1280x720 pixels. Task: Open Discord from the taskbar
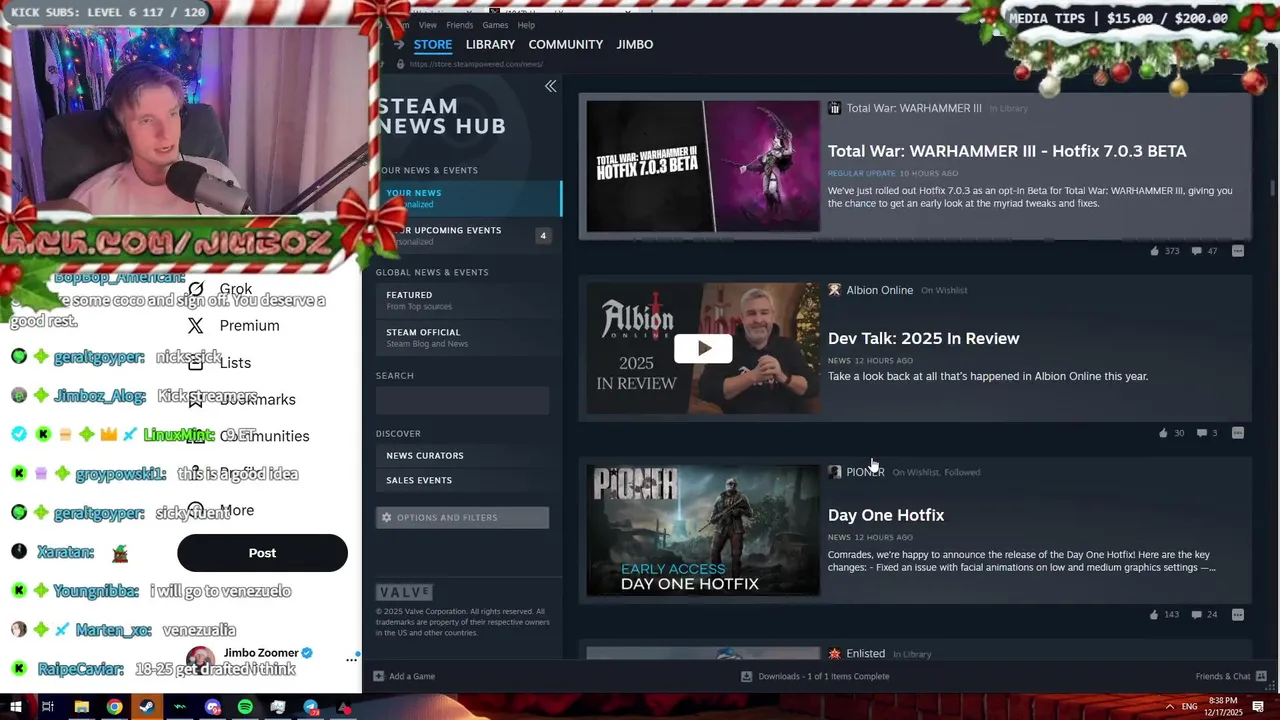[212, 707]
